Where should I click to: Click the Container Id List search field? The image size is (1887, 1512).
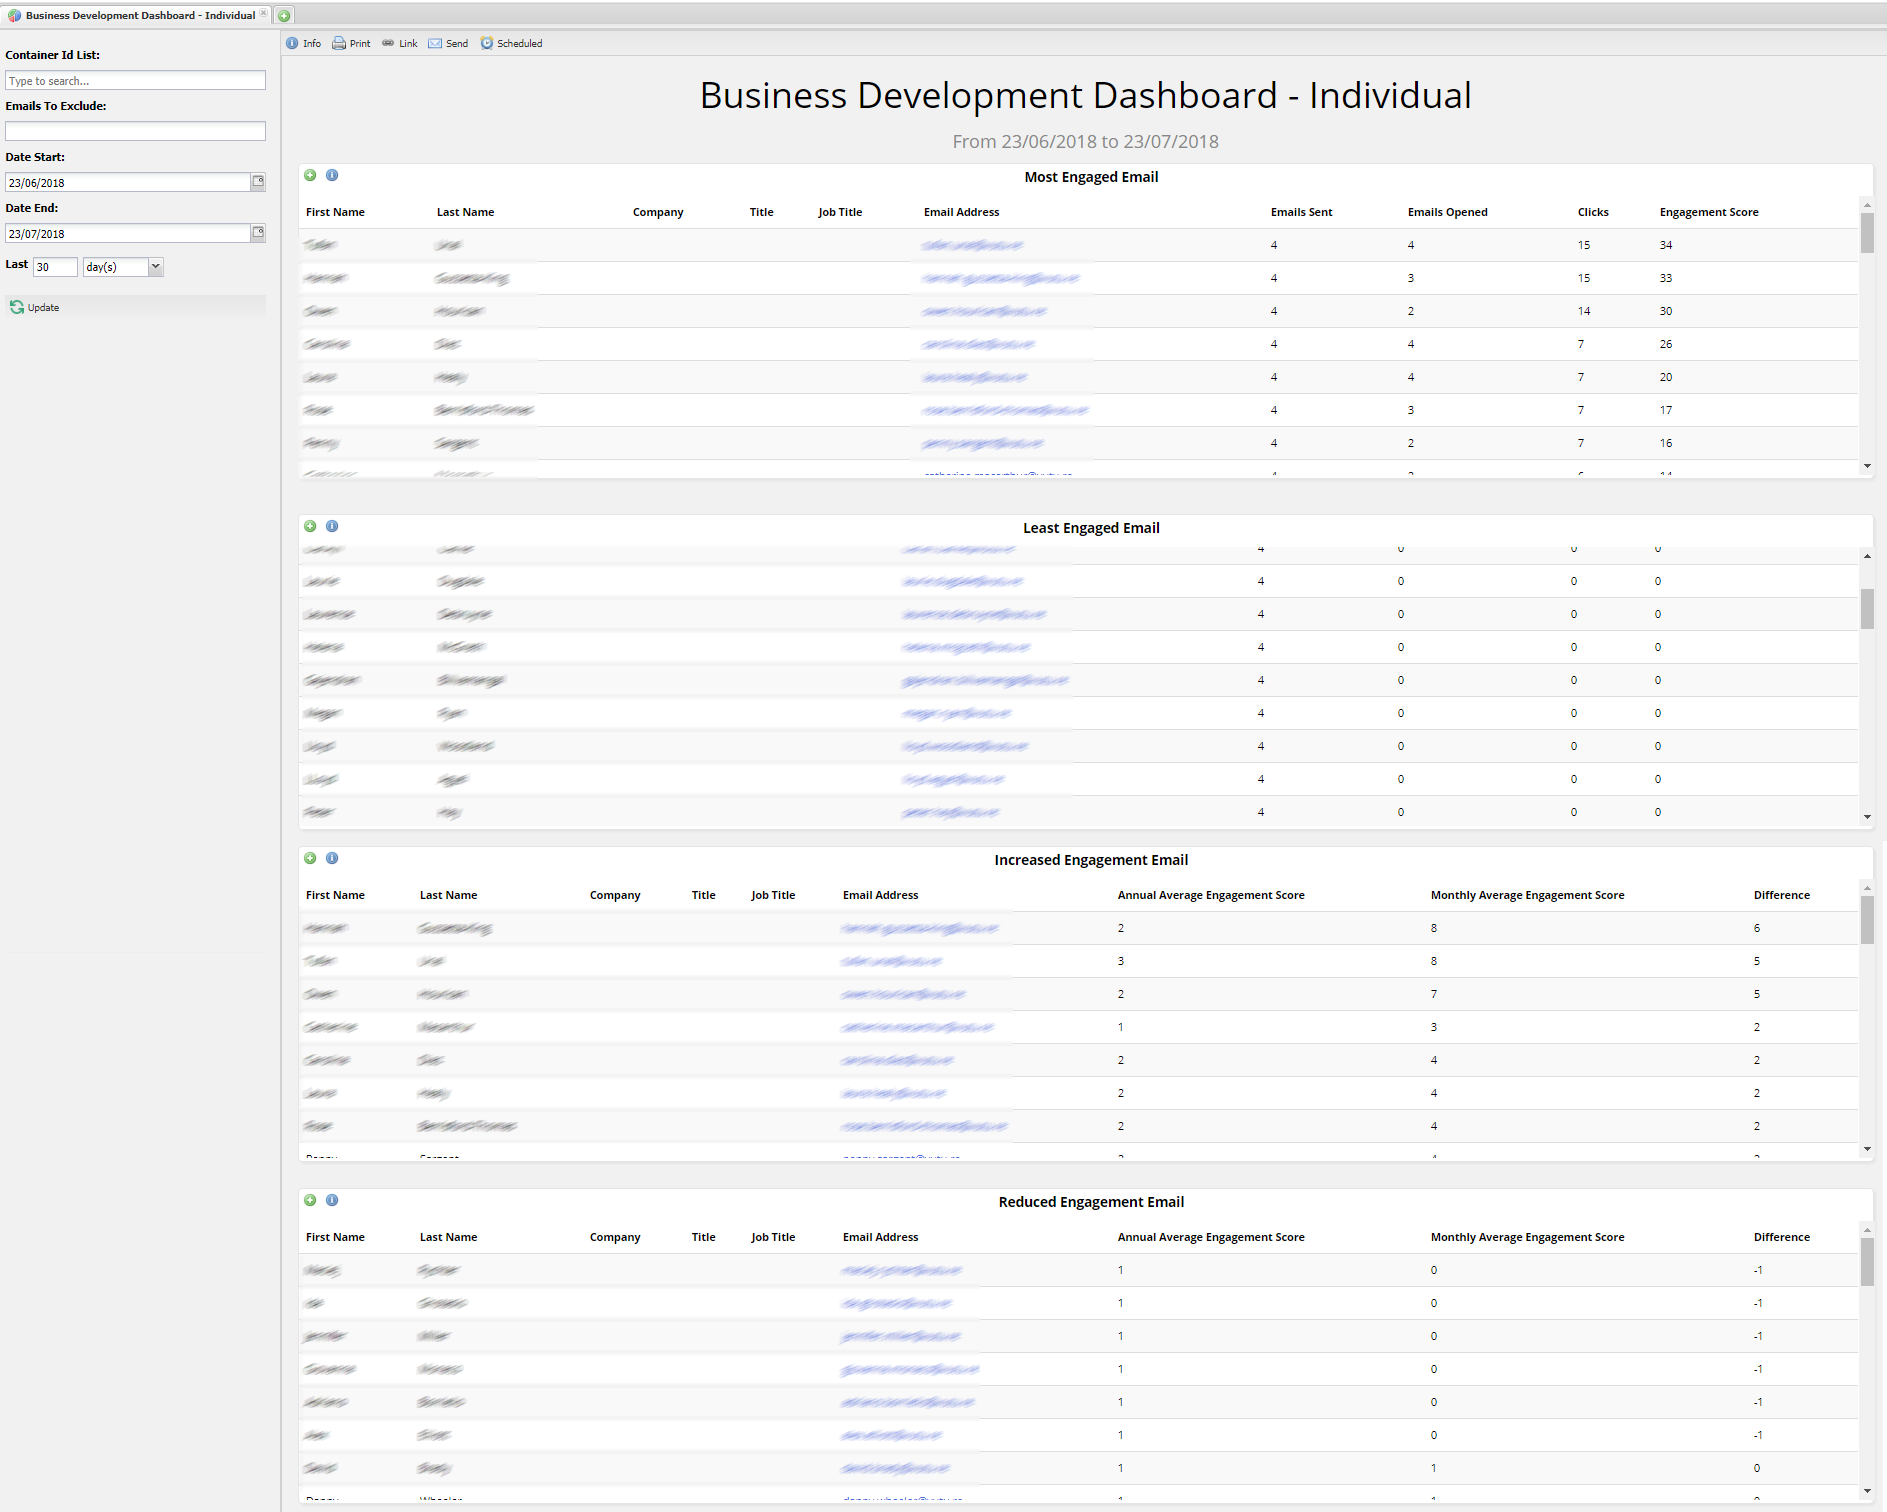[x=136, y=80]
